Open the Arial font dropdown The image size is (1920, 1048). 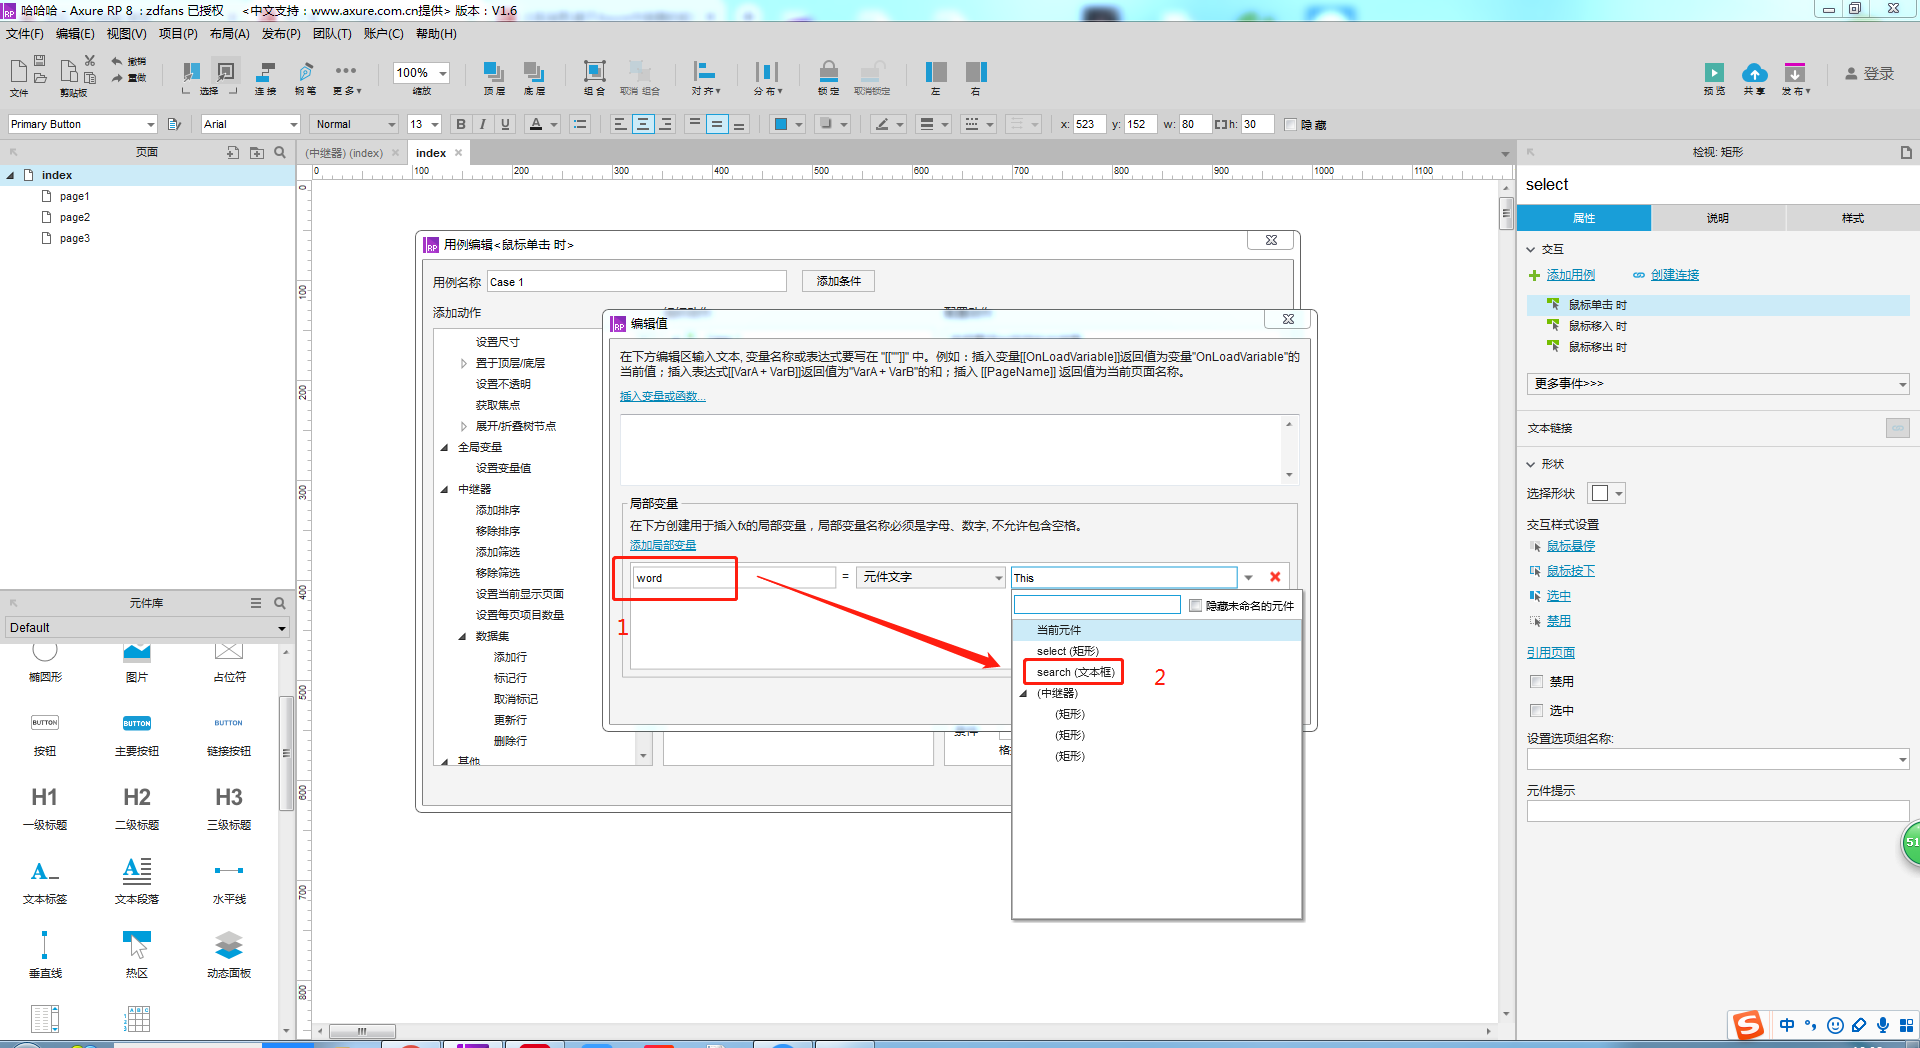[294, 124]
